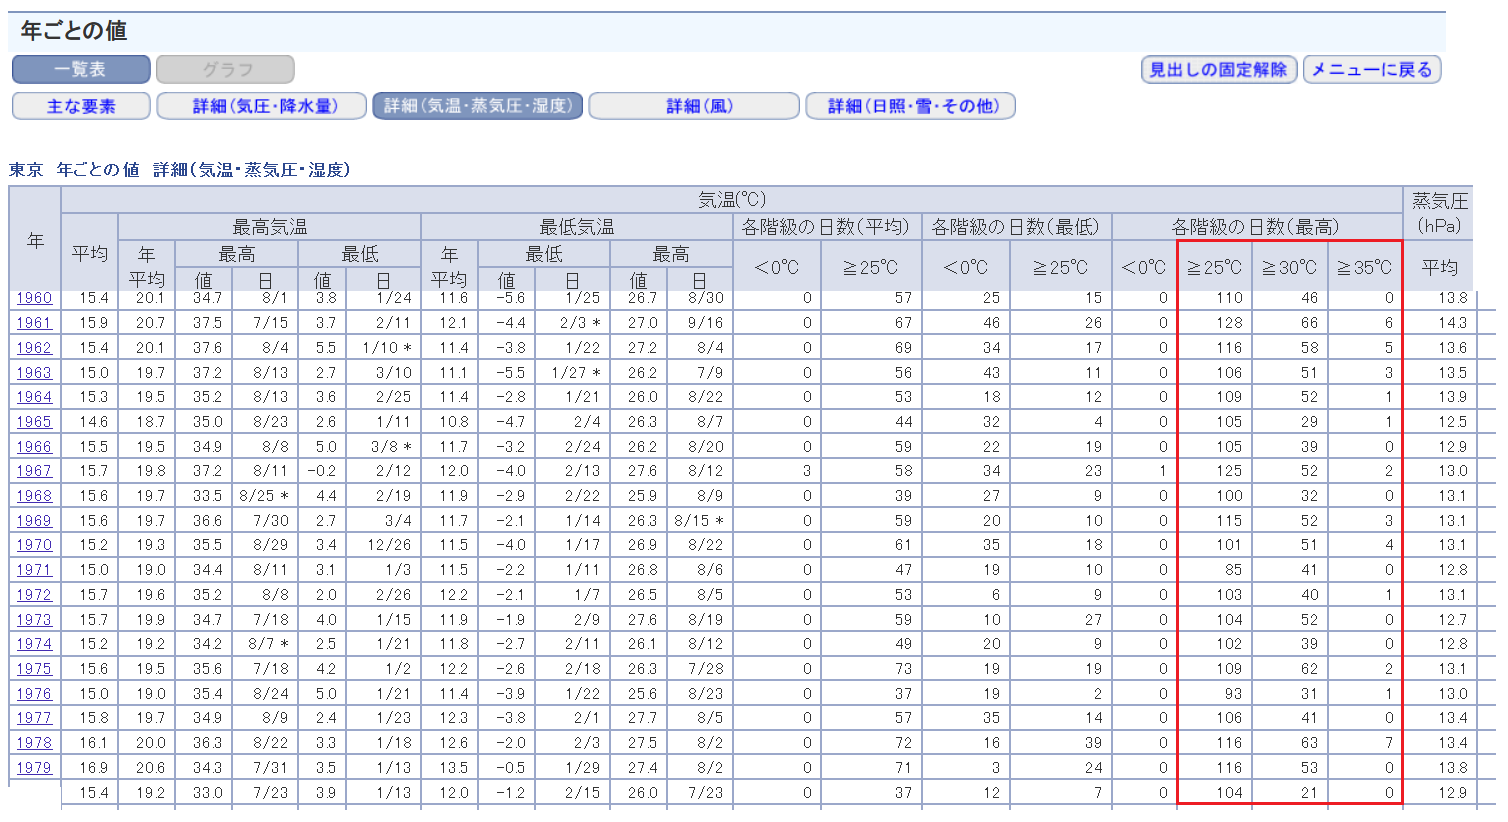1508x822 pixels.
Task: Click the 気温(℃) column group header
Action: (732, 200)
